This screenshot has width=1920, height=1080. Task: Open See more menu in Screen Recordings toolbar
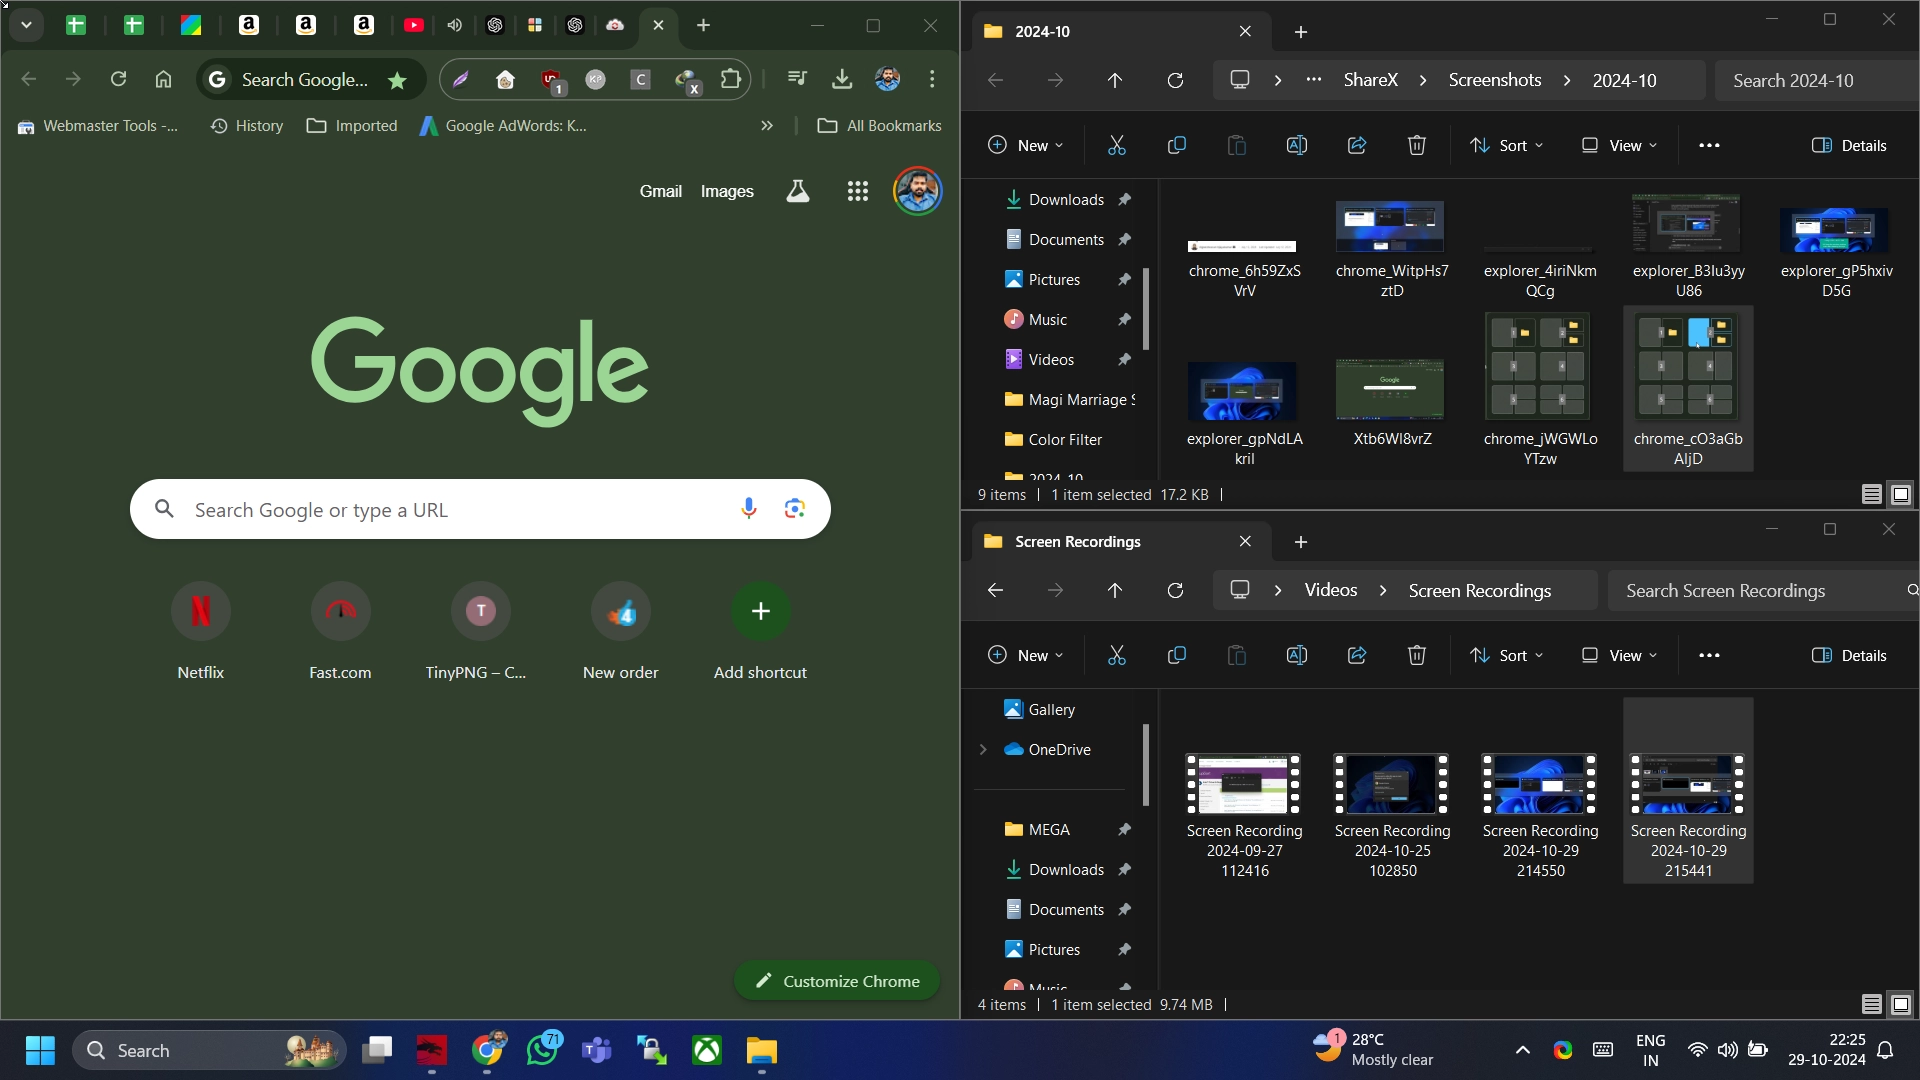(x=1709, y=655)
